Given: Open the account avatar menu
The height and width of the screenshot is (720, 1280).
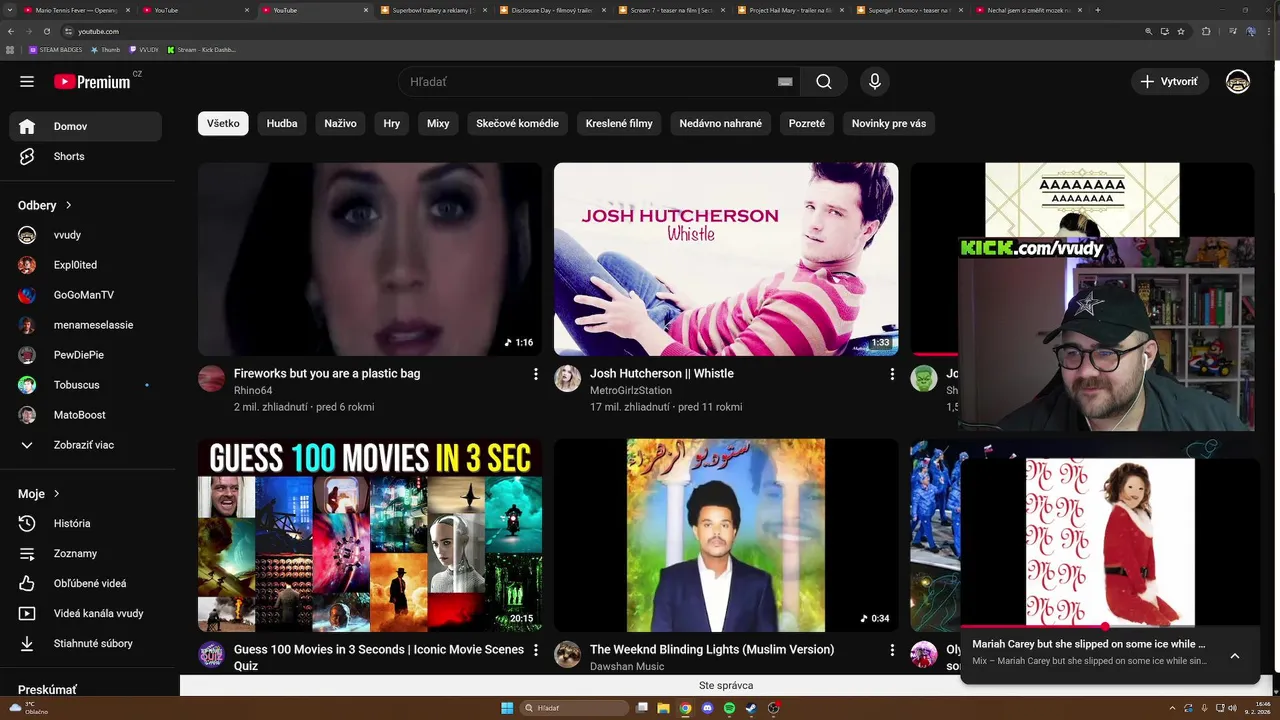Looking at the screenshot, I should pos(1238,82).
